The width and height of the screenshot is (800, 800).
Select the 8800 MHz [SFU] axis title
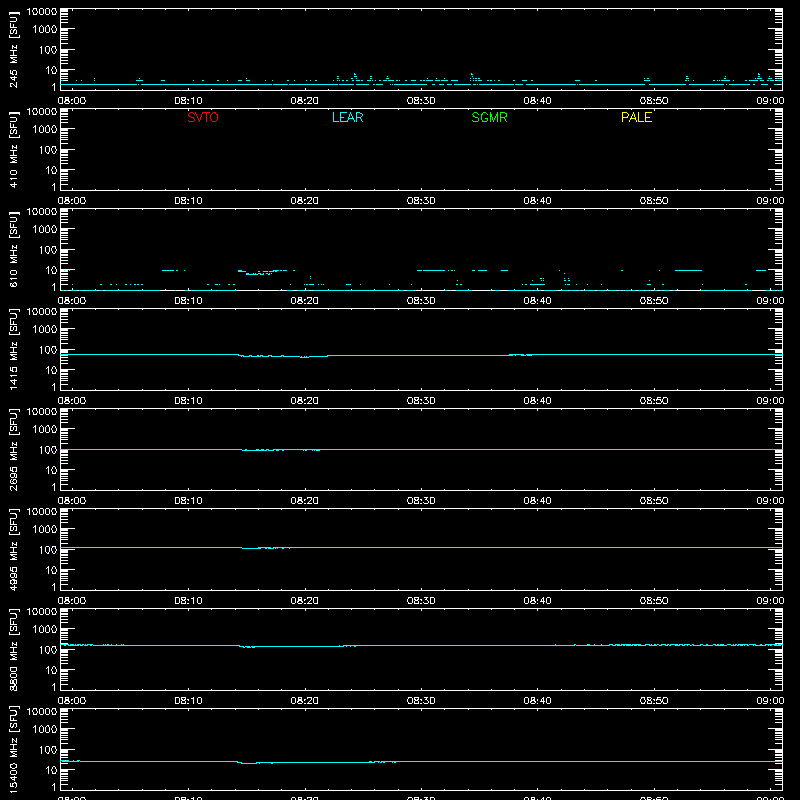tap(14, 649)
